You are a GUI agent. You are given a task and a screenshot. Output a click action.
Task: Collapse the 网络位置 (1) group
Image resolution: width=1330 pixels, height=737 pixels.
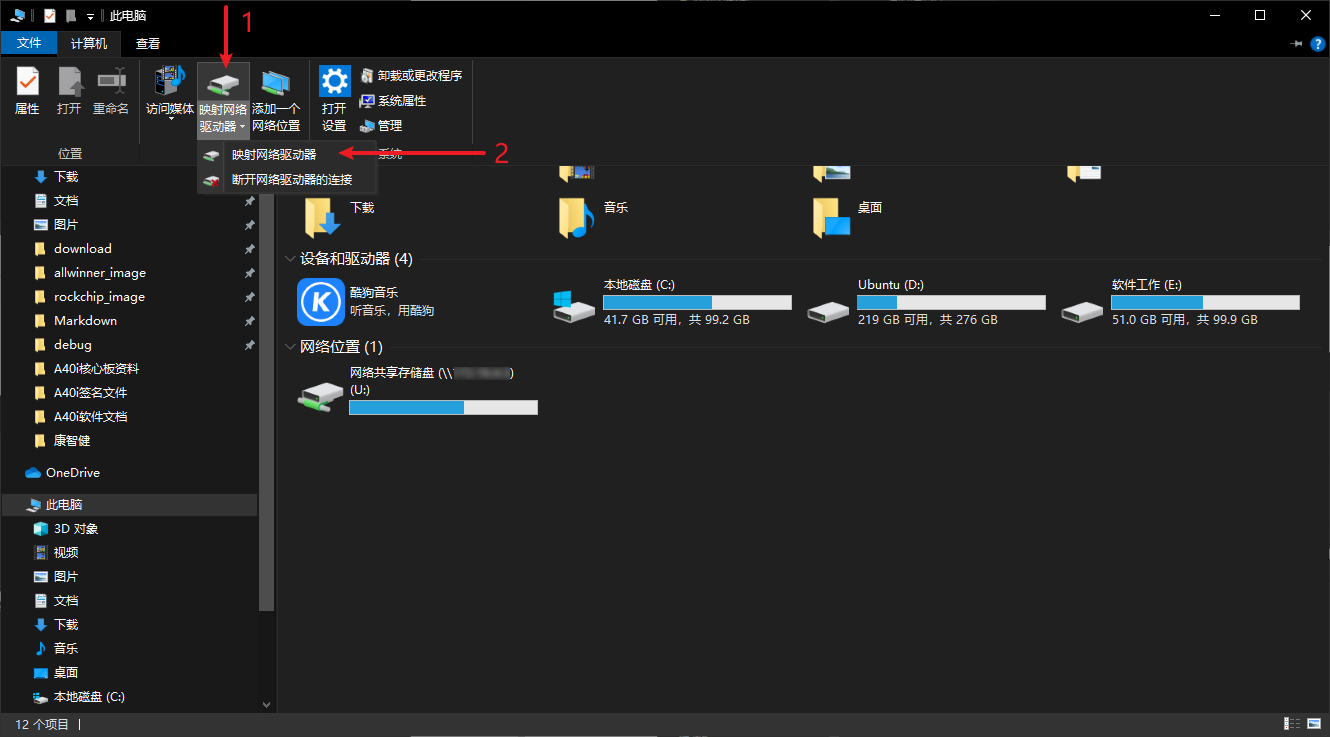tap(290, 348)
